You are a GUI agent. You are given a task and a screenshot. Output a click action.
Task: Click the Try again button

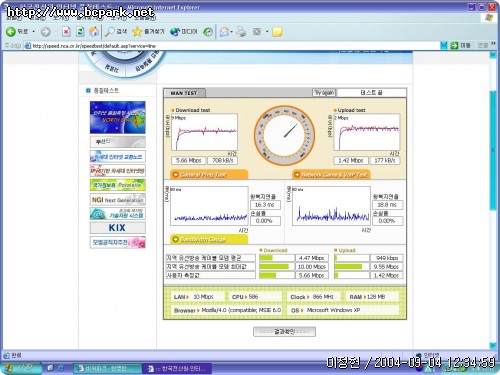click(x=324, y=92)
